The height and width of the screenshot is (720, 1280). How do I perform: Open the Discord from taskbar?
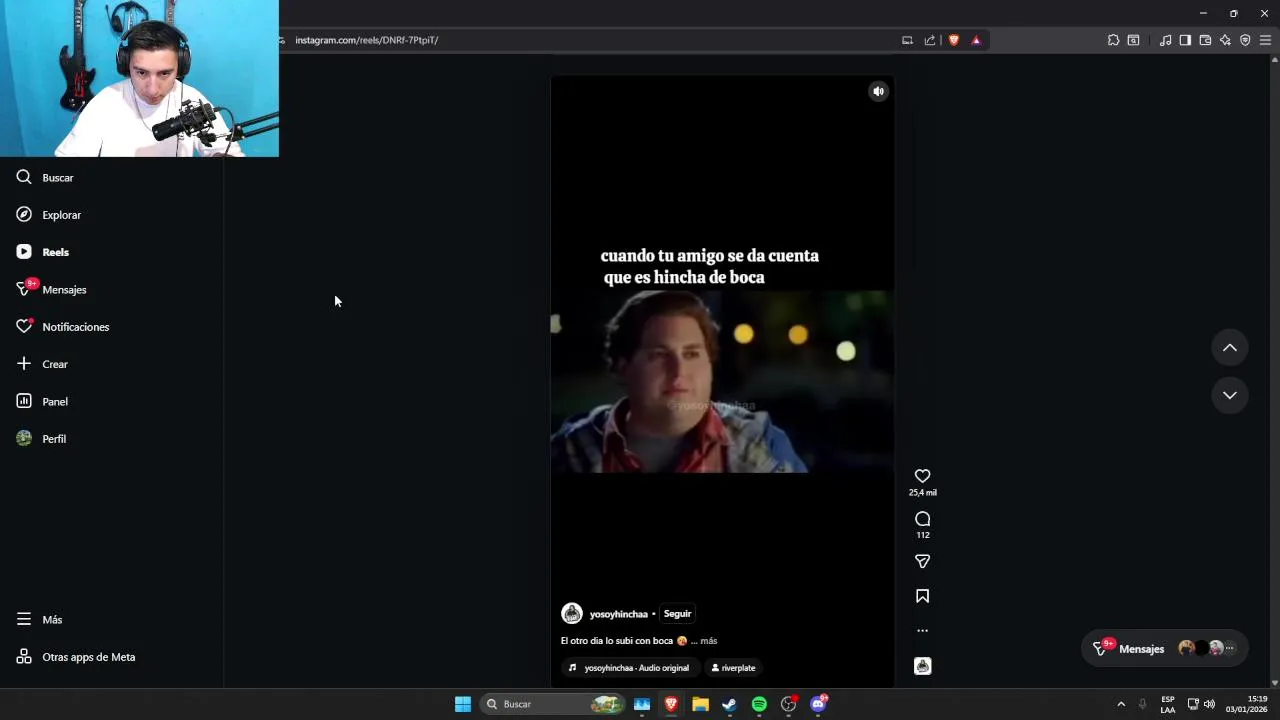tap(818, 704)
